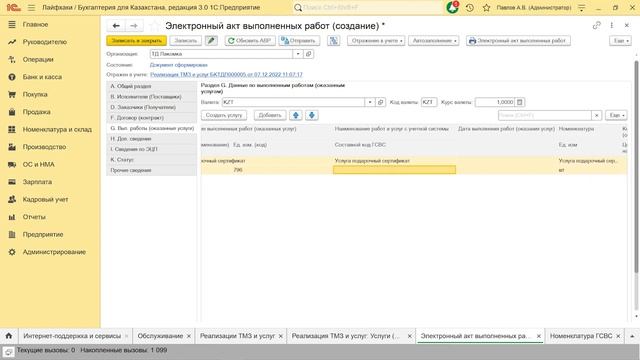Move row up with blue arrow
Viewport: 640px width, 360px height.
296,116
